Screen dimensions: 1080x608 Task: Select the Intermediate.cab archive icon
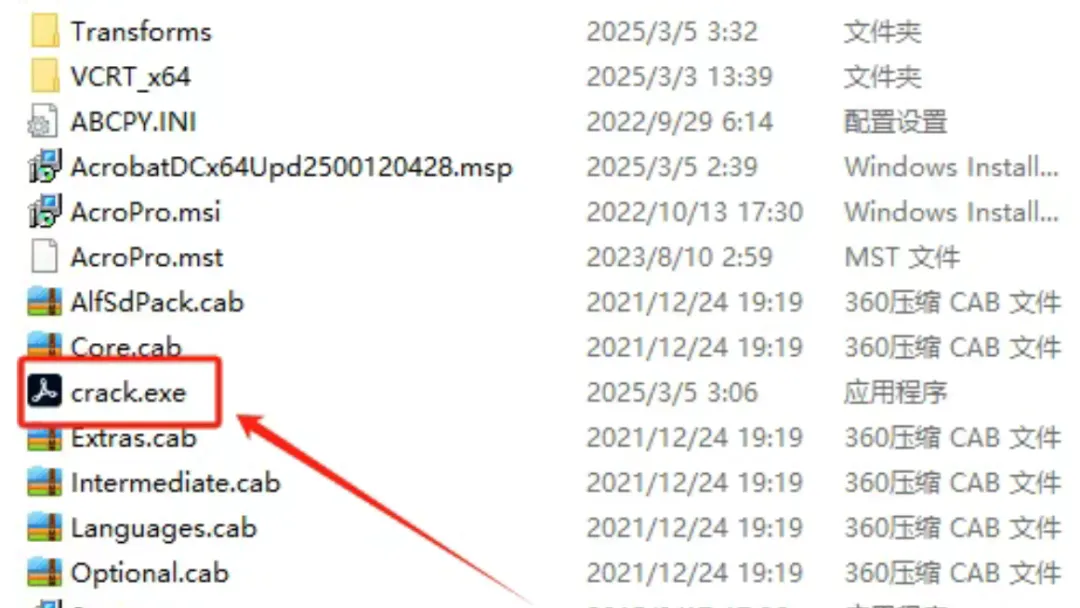pos(45,482)
